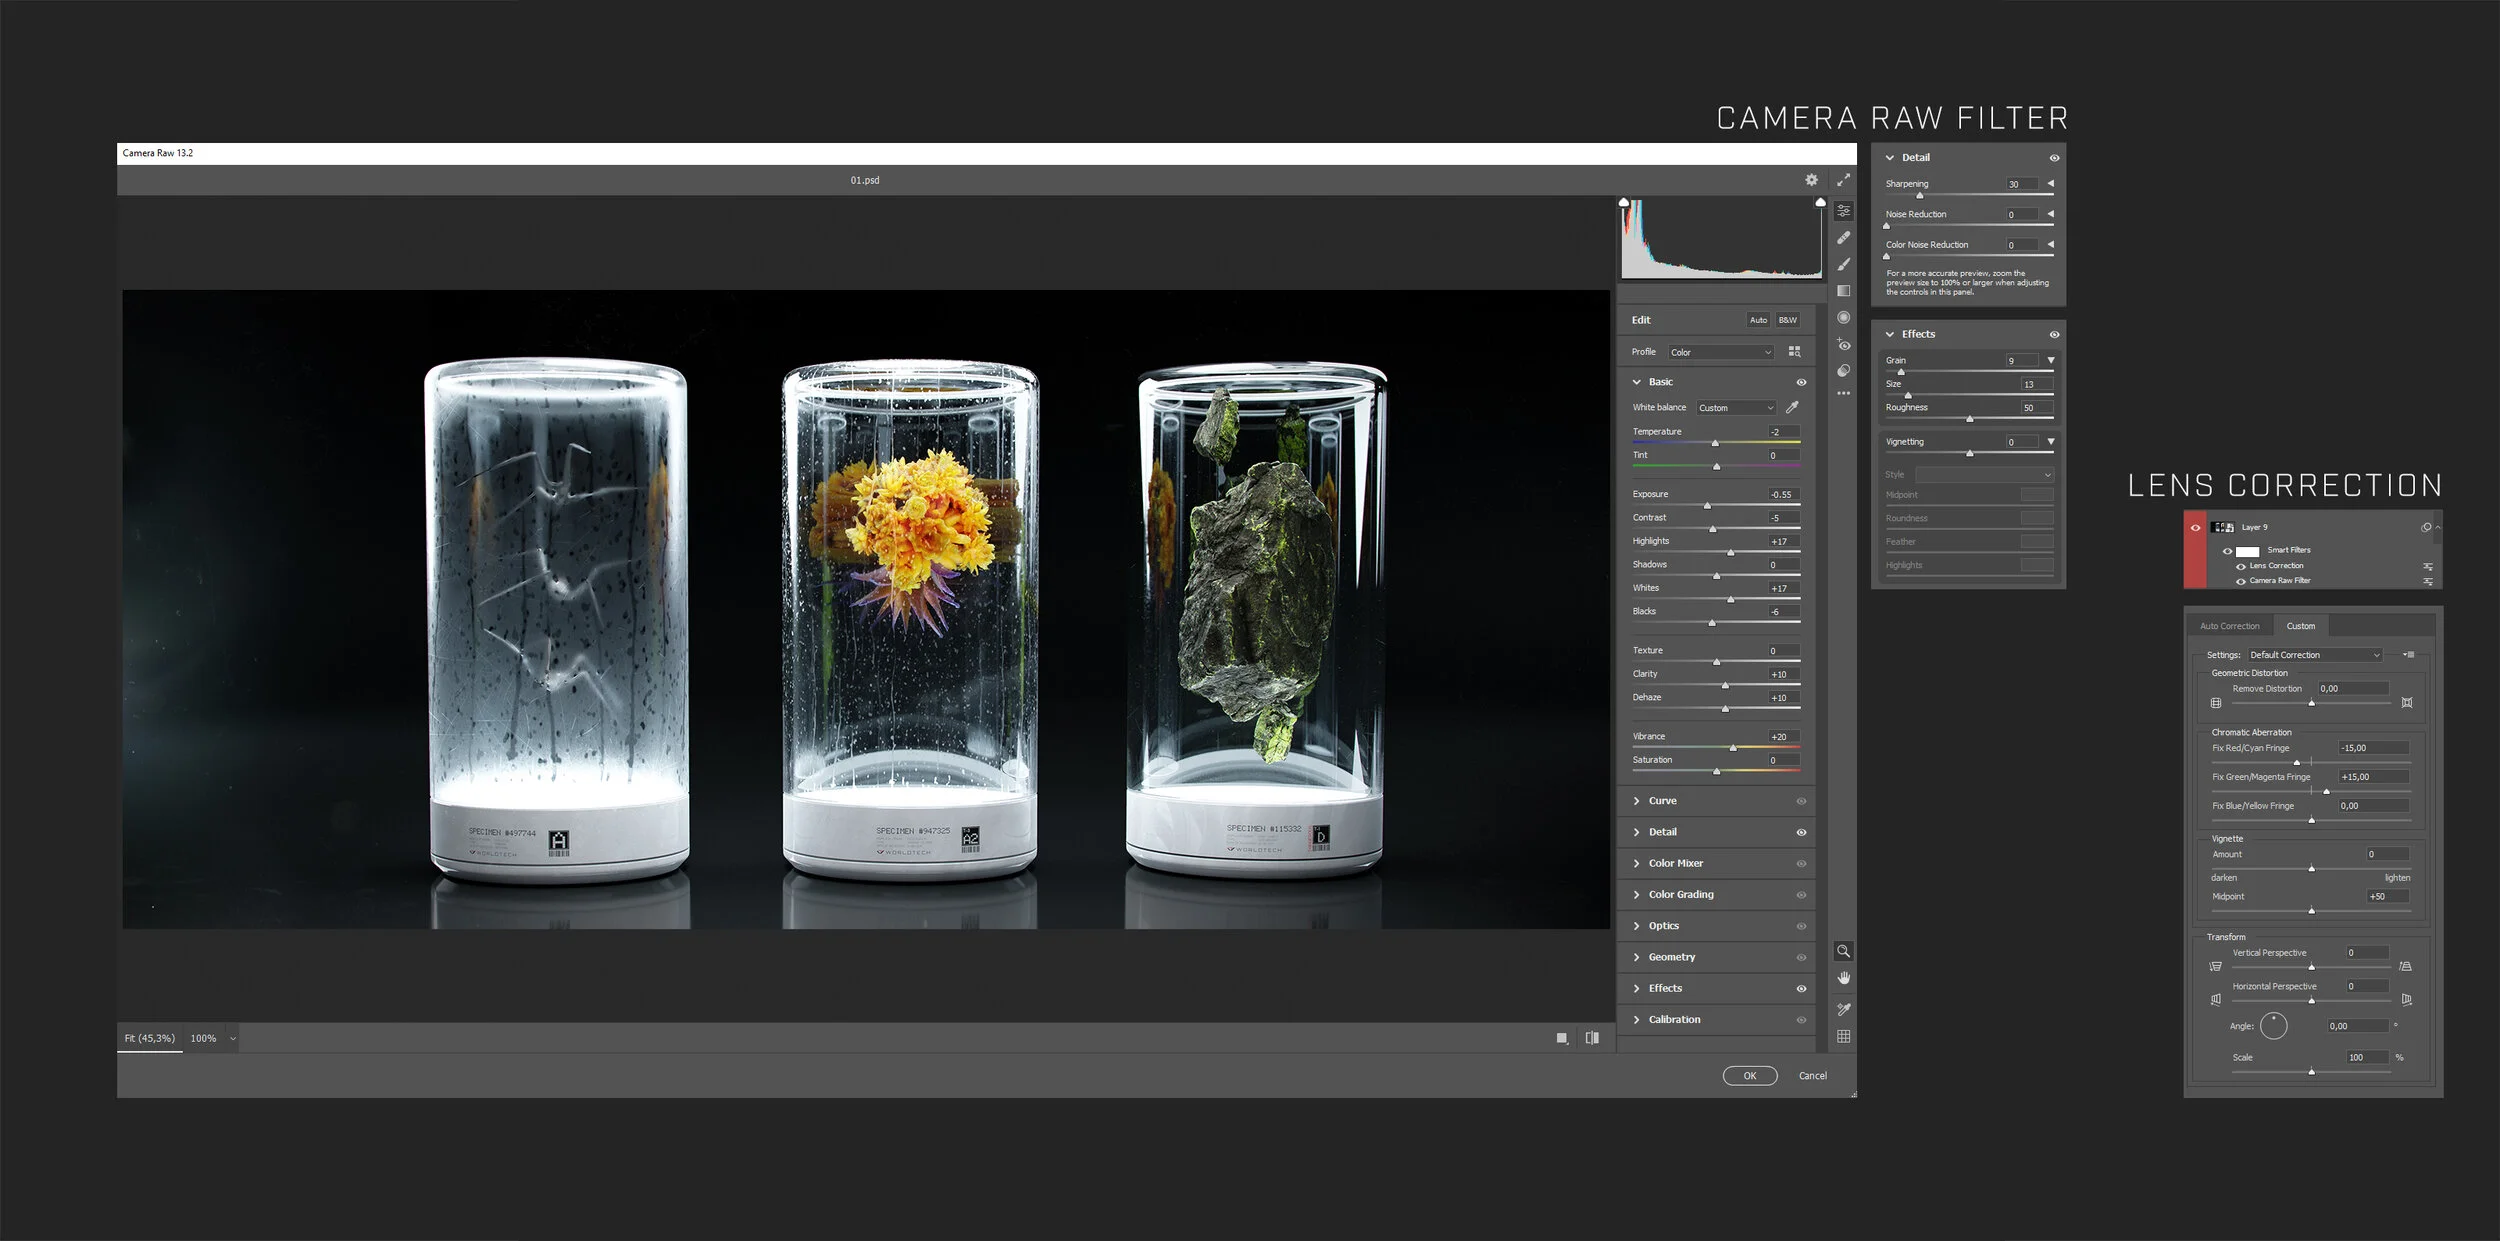Toggle visibility of Basic panel edits
Viewport: 2500px width, 1241px height.
tap(1801, 382)
